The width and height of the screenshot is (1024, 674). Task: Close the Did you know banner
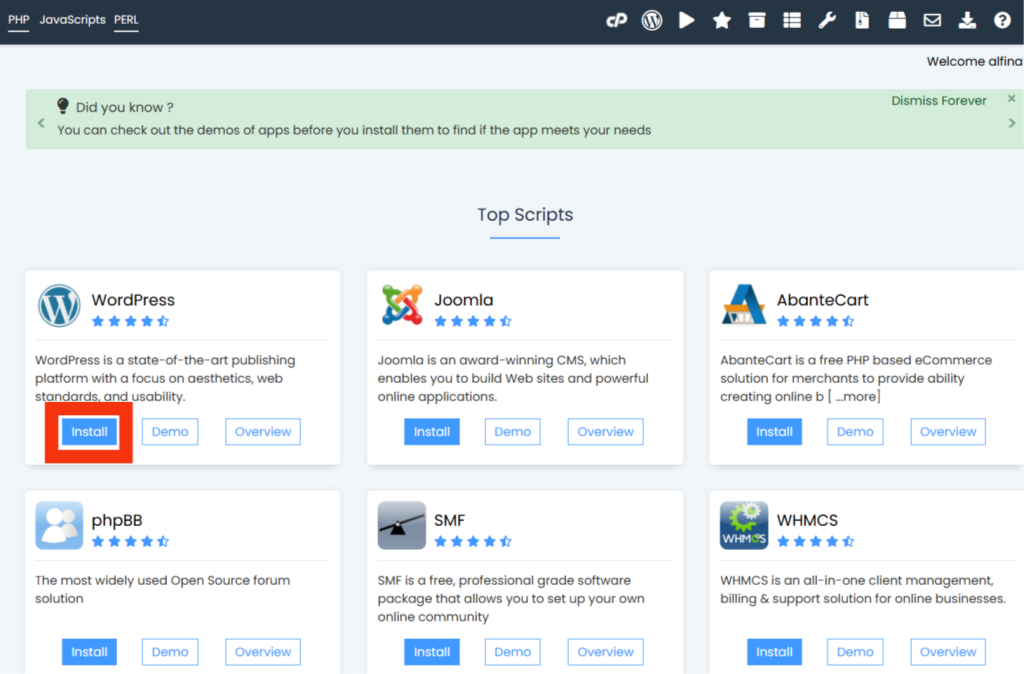(1011, 99)
